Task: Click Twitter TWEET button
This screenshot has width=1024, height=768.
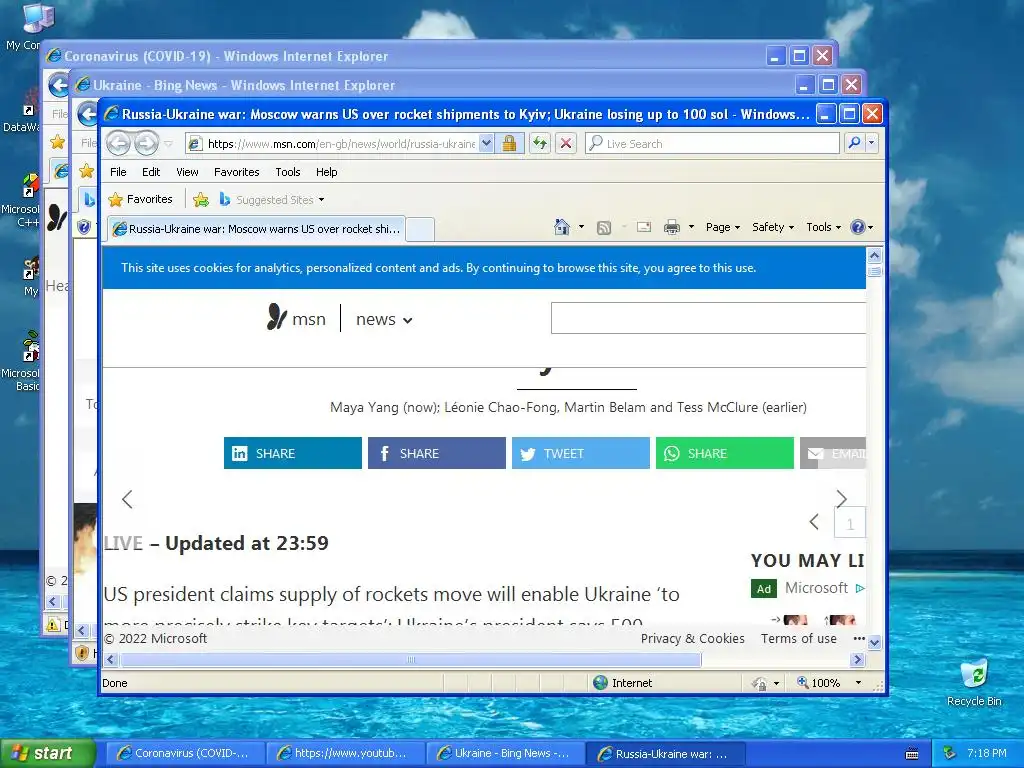Action: coord(581,453)
